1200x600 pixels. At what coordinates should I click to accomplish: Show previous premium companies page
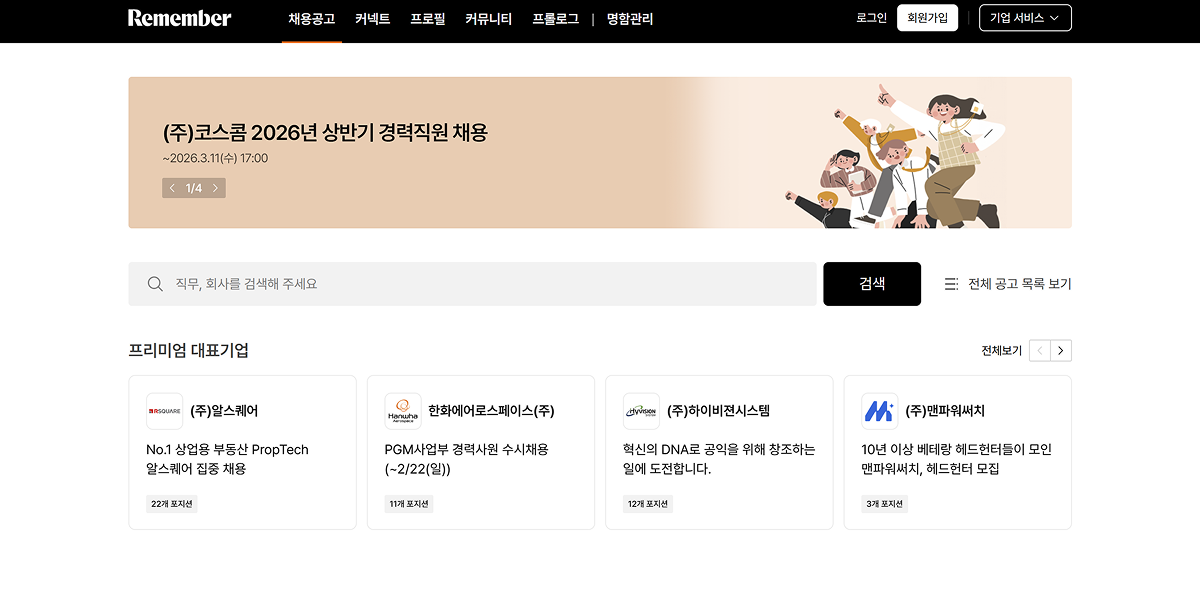(x=1040, y=350)
